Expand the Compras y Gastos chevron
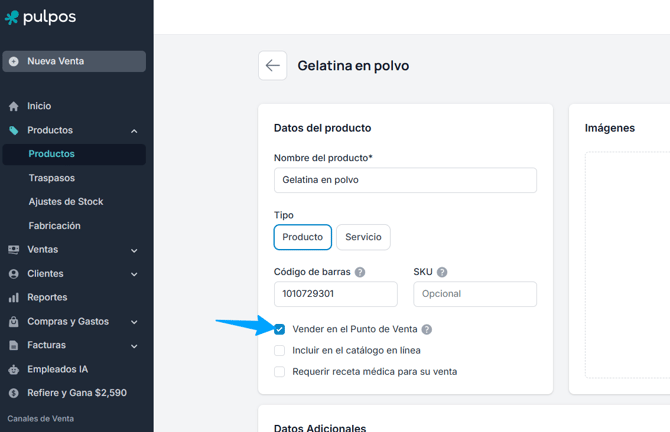The image size is (670, 432). 134,322
